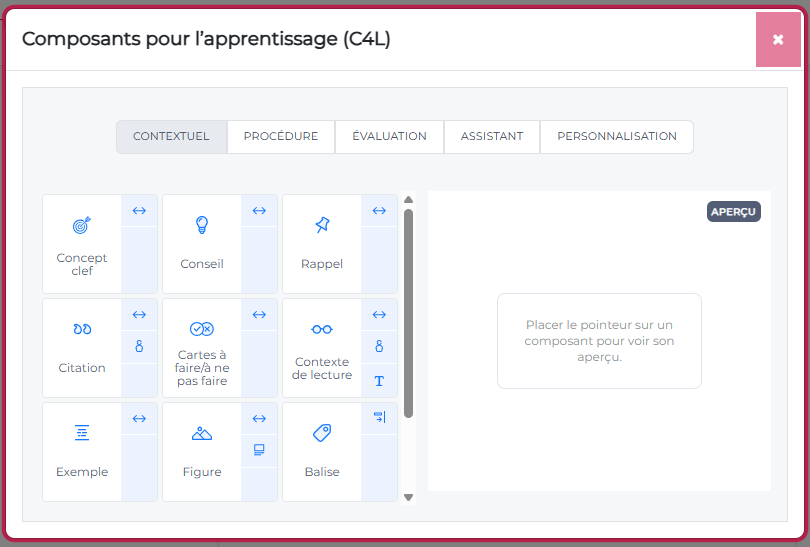The width and height of the screenshot is (810, 547).
Task: Insert the Exemple component
Action: (x=82, y=452)
